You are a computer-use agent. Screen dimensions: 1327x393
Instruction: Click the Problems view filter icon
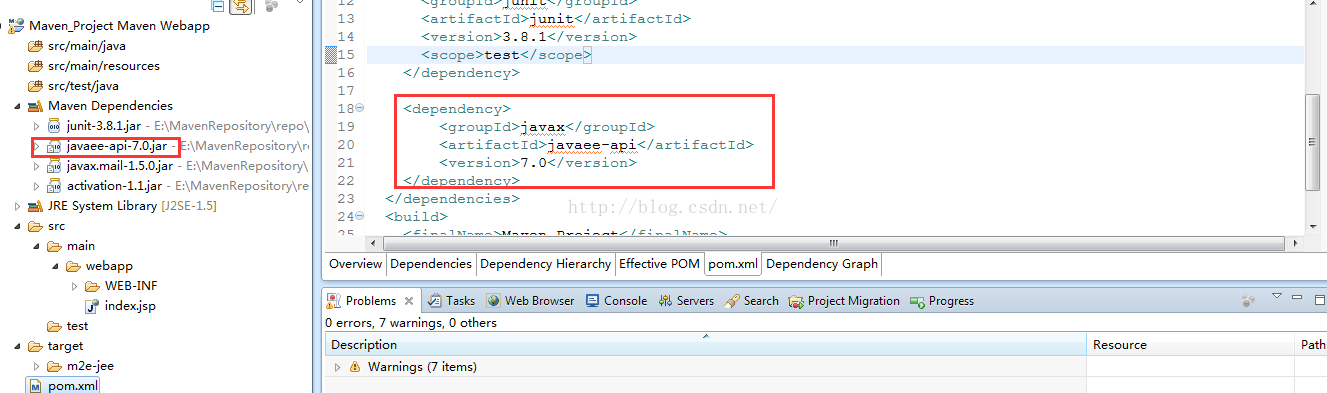click(x=1248, y=300)
